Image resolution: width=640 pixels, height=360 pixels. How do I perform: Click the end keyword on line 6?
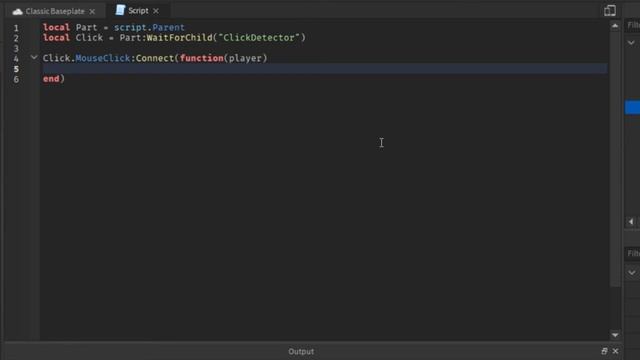(x=51, y=78)
